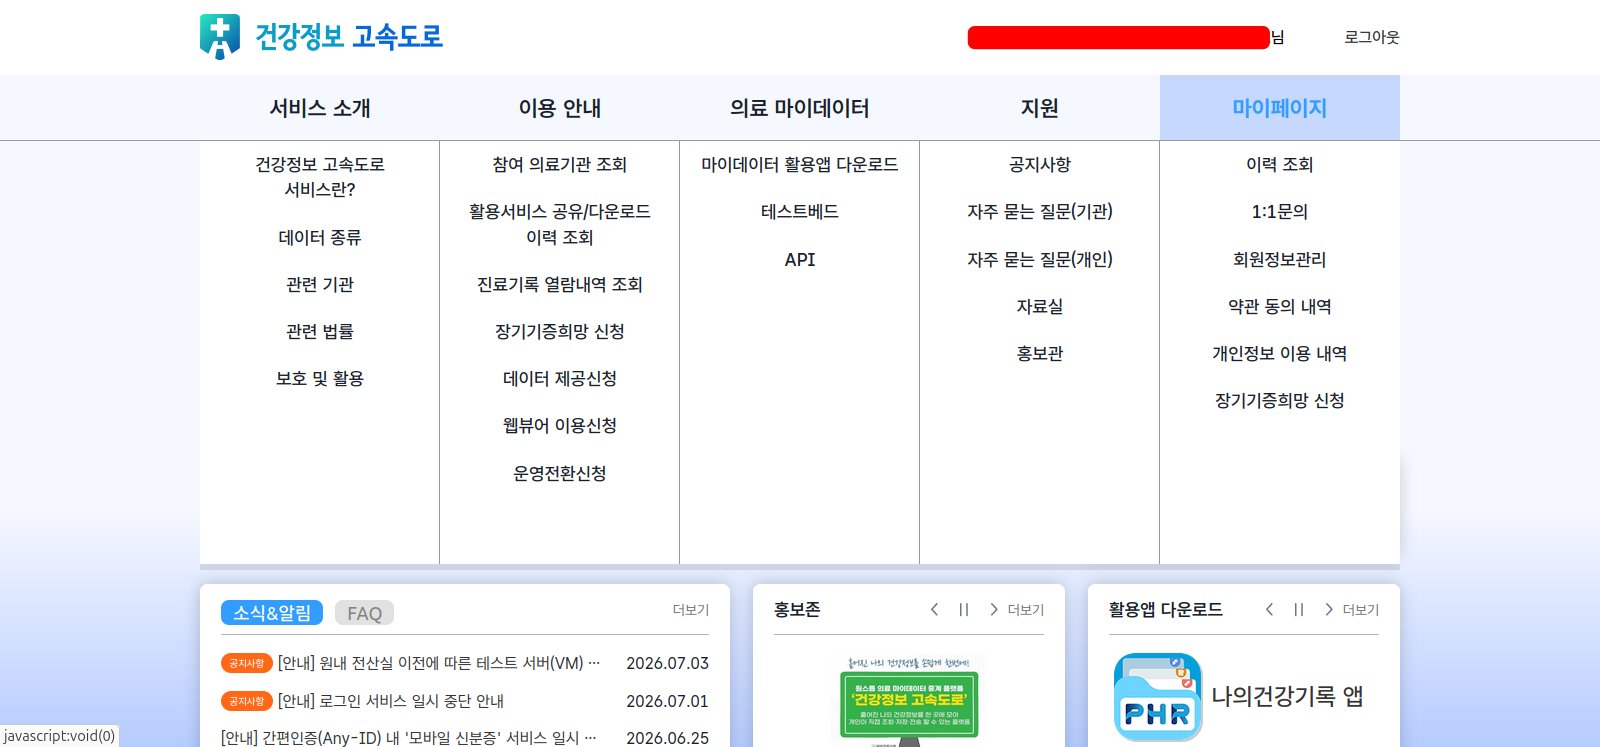Open 건강정보 고속도로 서비스란? page
The height and width of the screenshot is (747, 1600).
click(x=320, y=177)
